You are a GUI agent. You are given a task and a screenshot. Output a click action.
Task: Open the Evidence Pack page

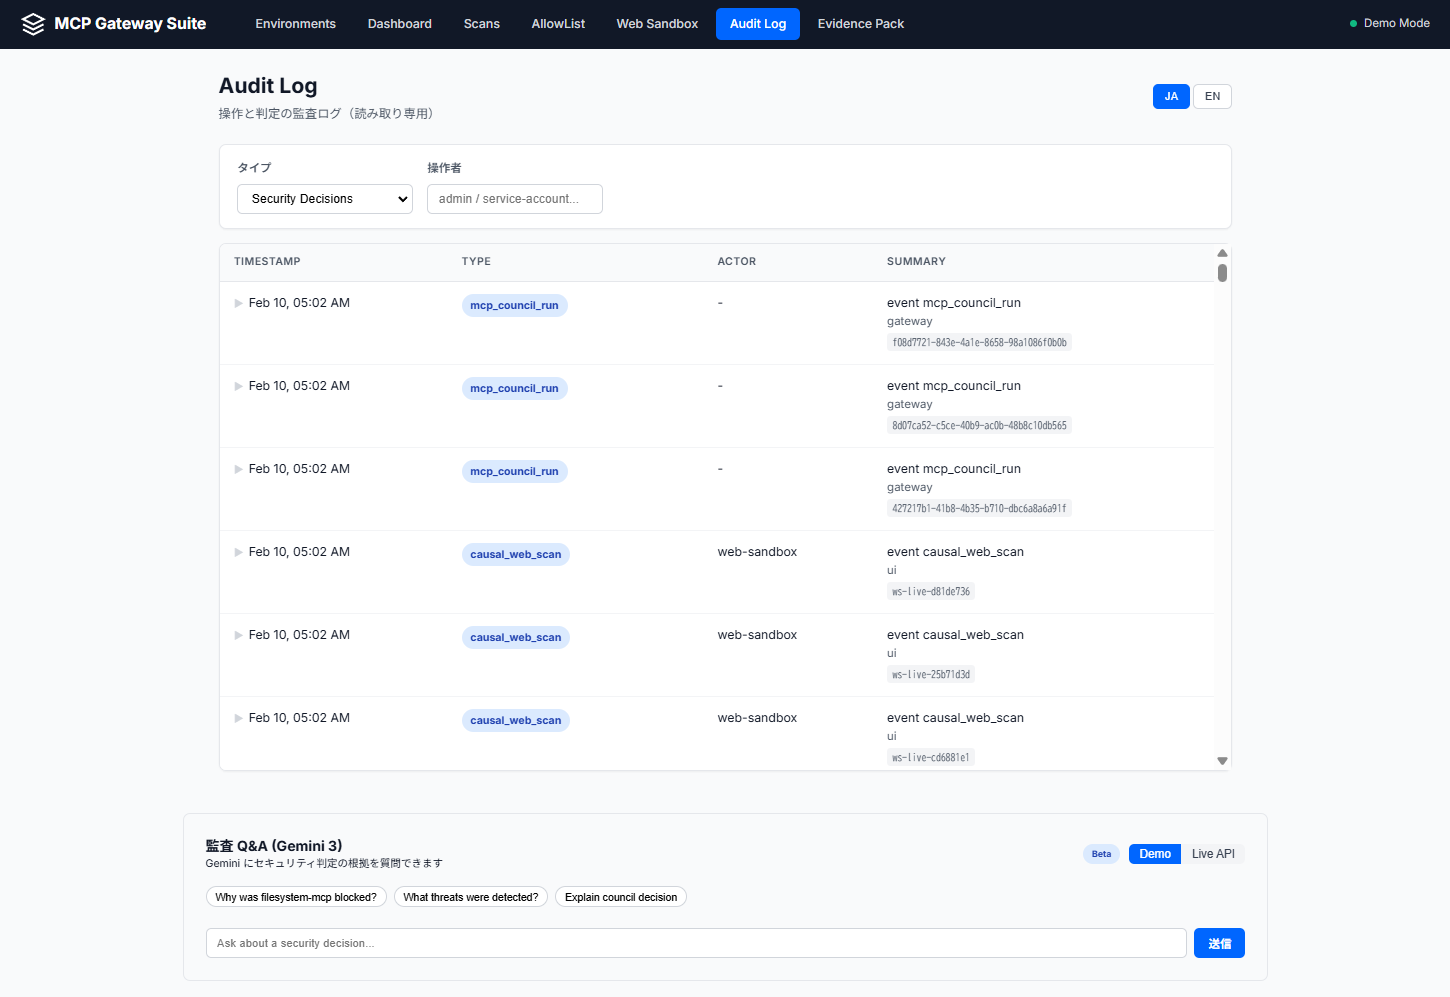click(860, 24)
